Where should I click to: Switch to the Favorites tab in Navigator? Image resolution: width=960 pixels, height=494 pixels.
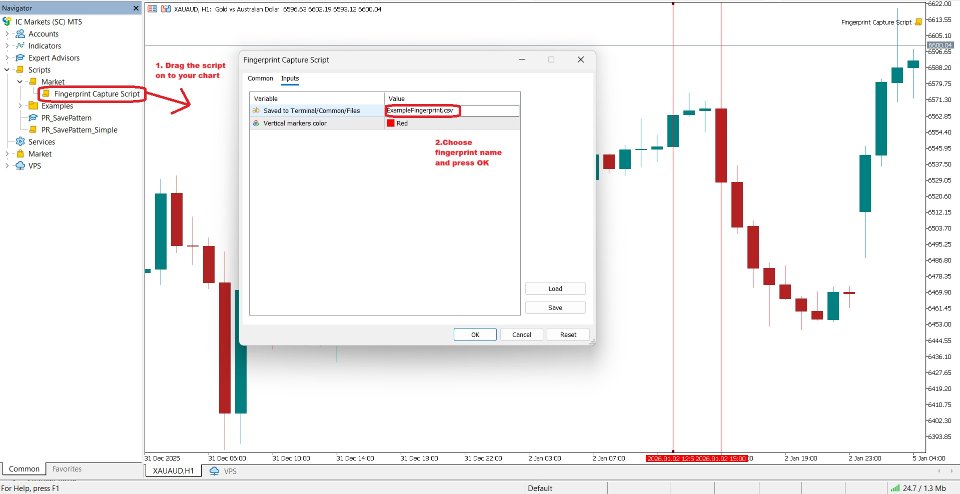point(67,469)
